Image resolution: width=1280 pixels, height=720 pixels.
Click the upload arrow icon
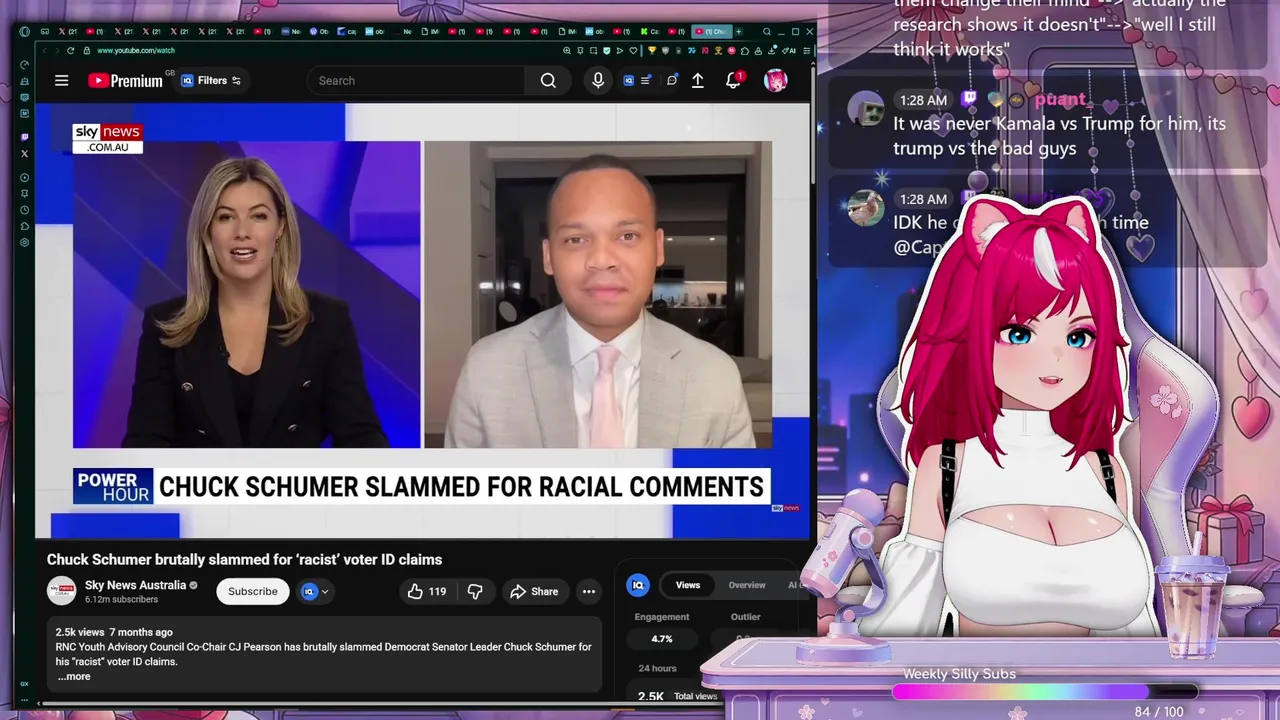pyautogui.click(x=698, y=81)
